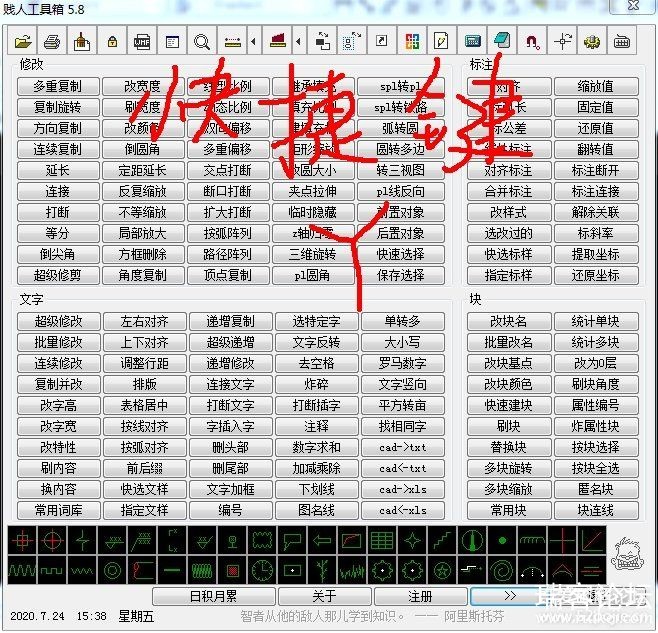Click the 局部放大 button

(x=143, y=233)
